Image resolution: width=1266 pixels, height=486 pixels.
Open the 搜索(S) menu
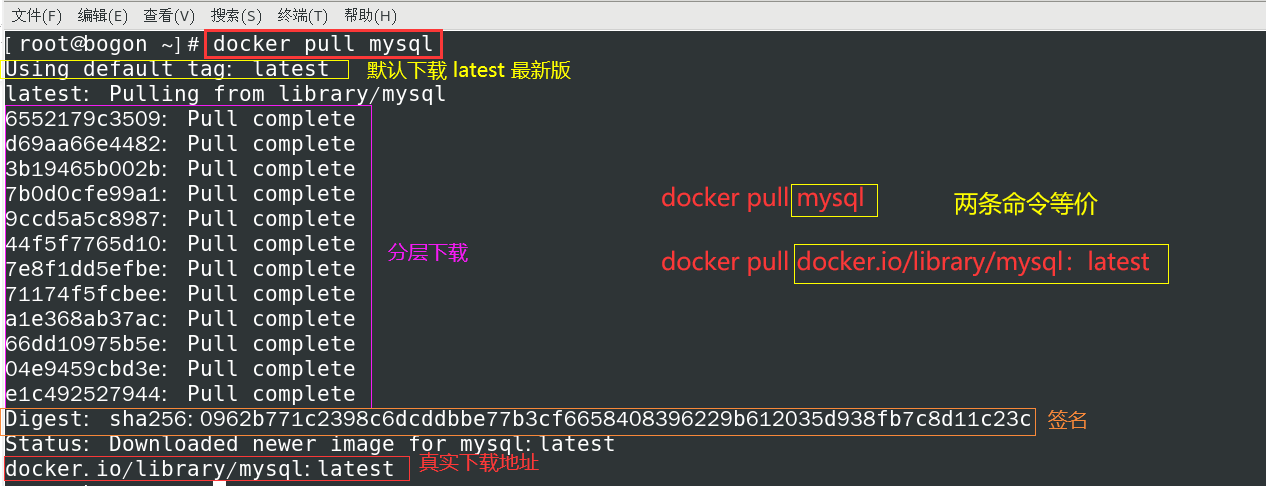click(x=236, y=16)
